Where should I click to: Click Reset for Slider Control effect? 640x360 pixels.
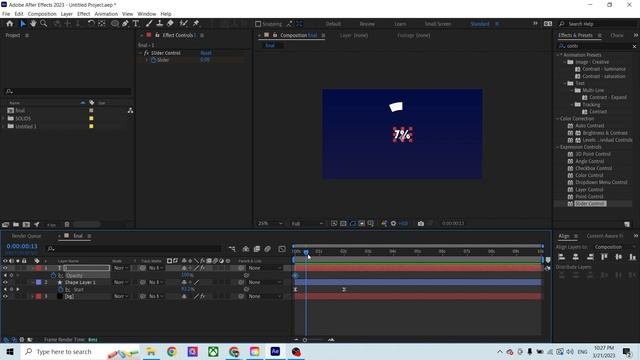click(206, 53)
